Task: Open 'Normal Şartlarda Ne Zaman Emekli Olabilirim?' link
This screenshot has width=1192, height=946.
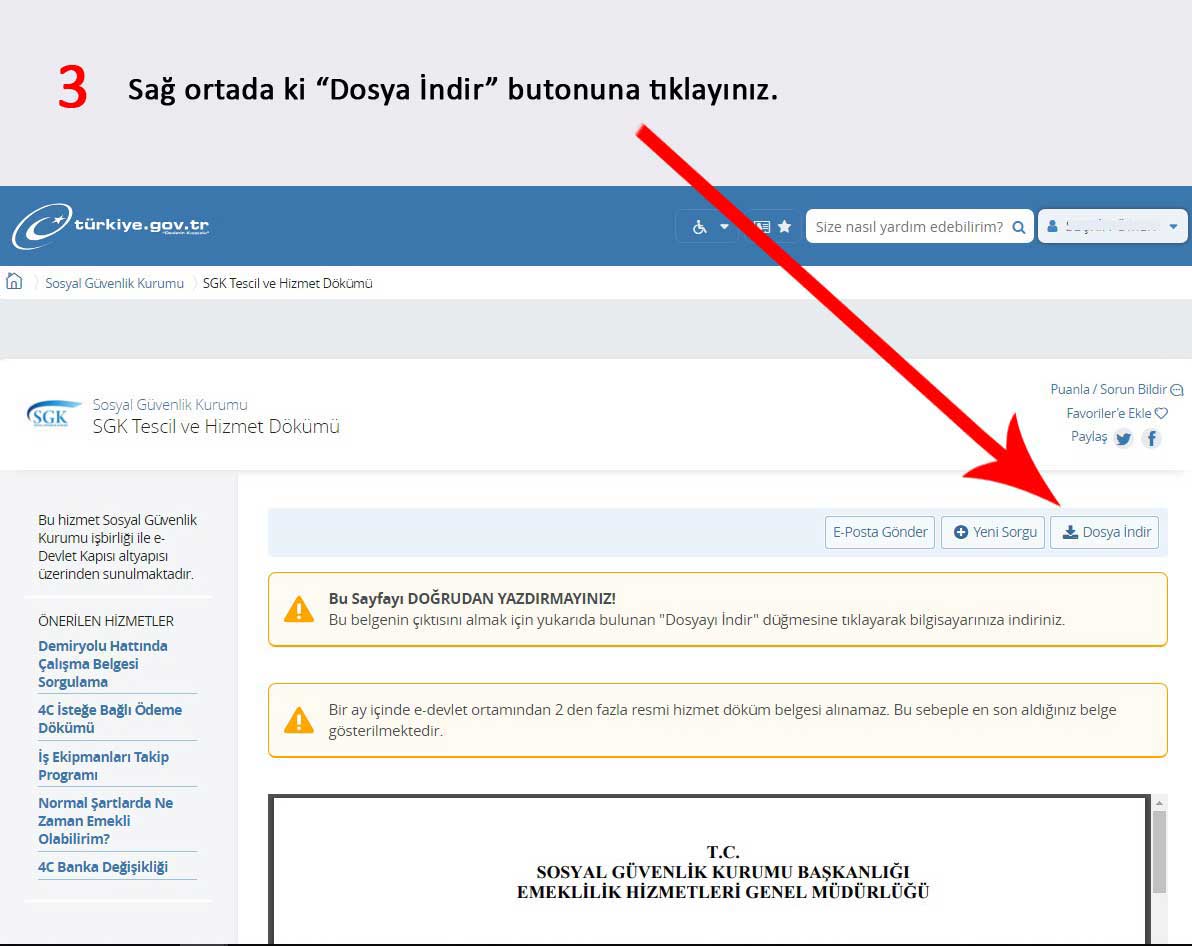Action: pyautogui.click(x=106, y=821)
